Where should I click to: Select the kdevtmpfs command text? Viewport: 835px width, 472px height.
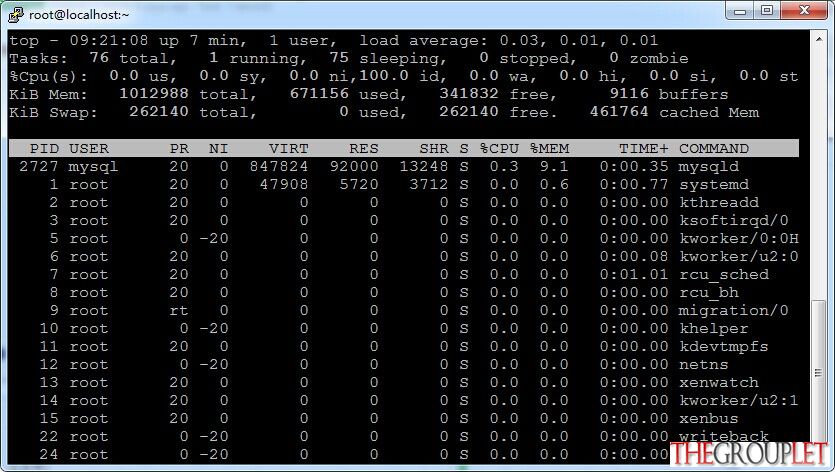pyautogui.click(x=724, y=347)
